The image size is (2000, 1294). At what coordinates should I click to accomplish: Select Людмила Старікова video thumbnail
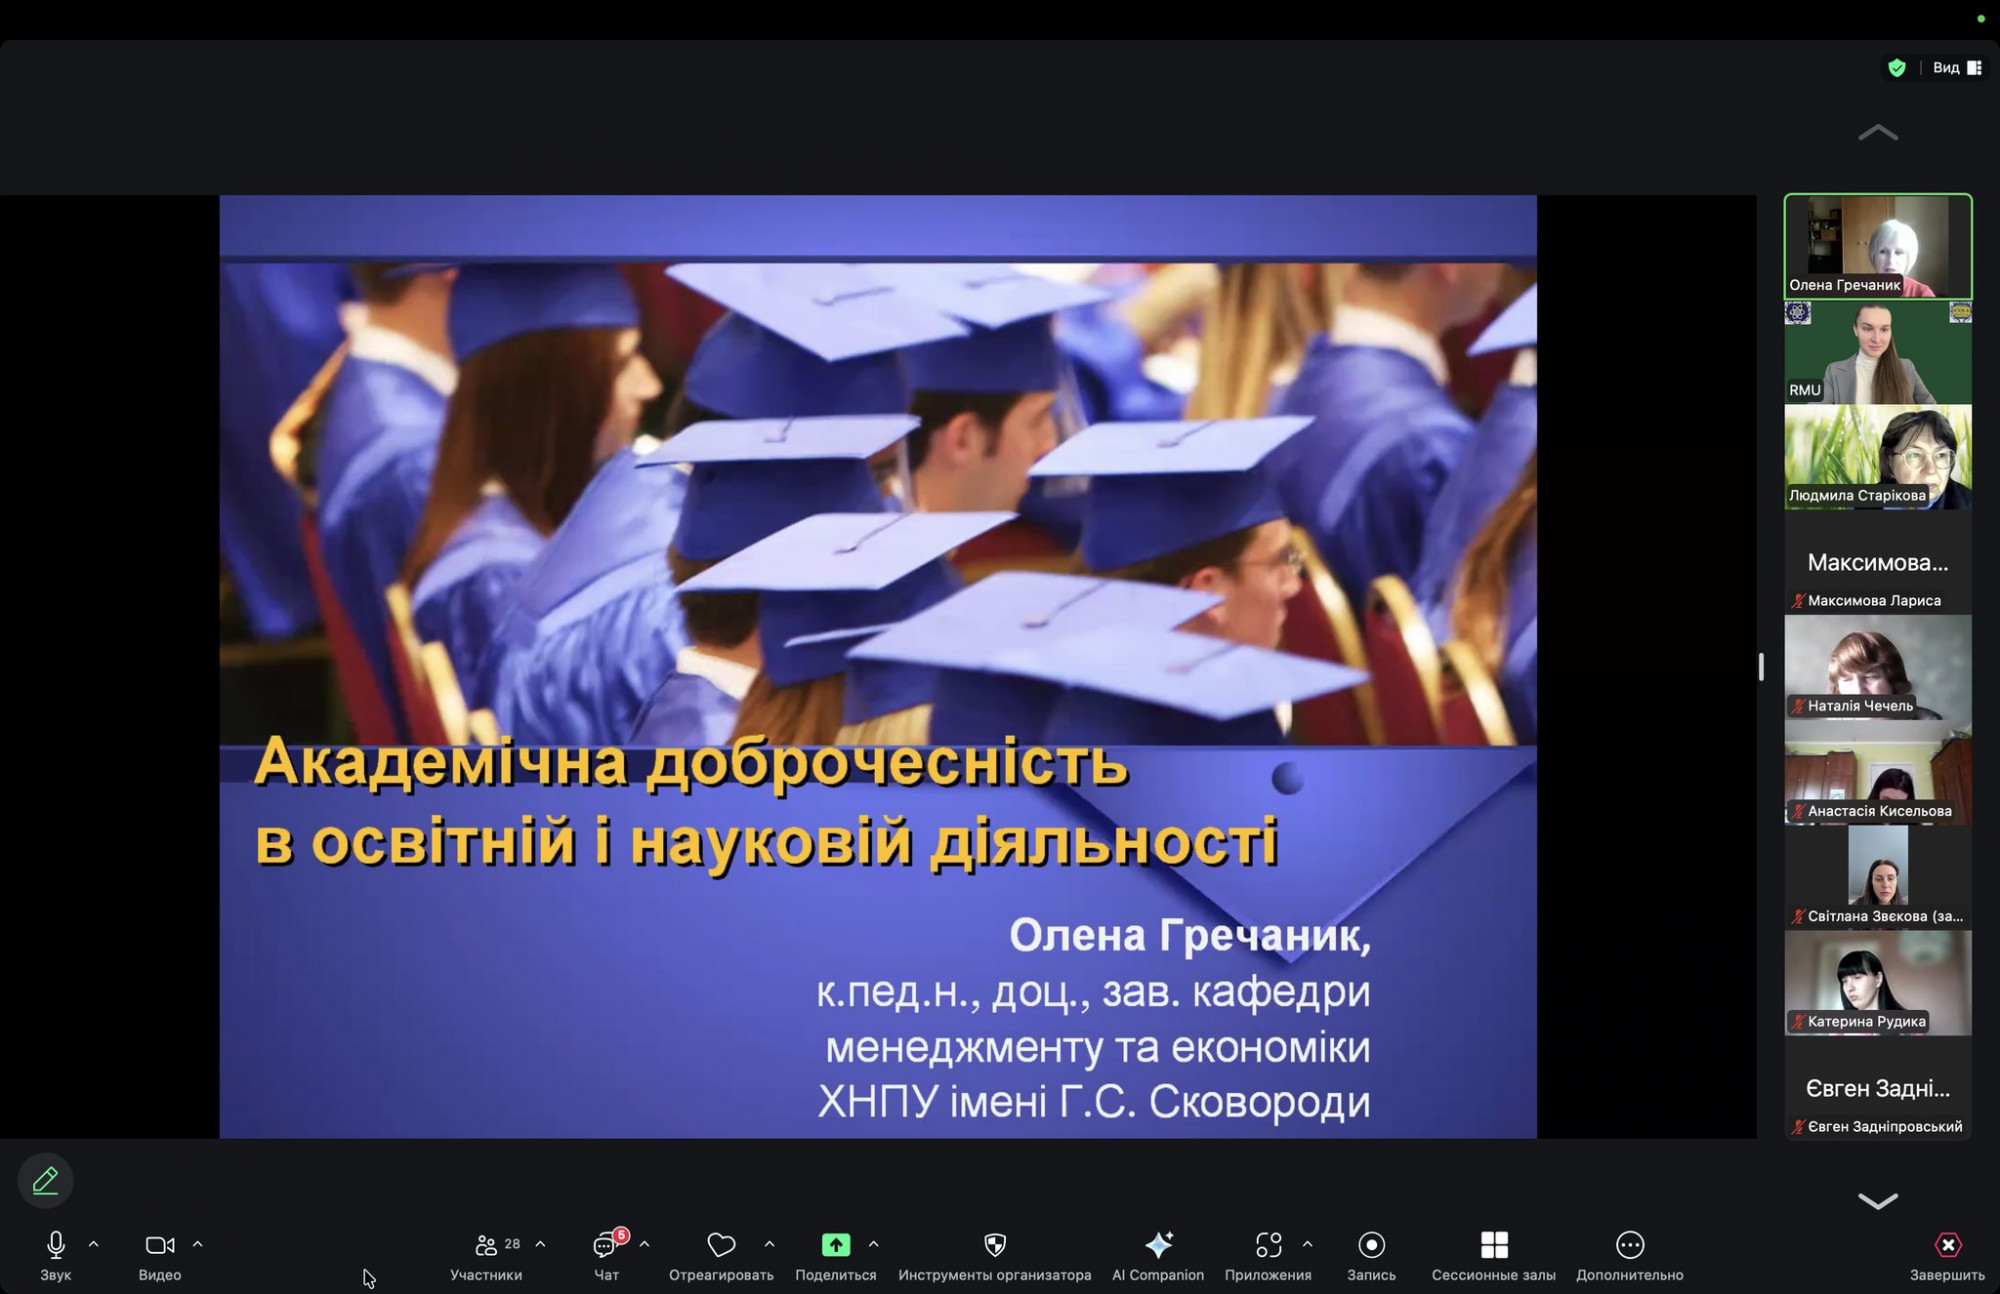1877,457
